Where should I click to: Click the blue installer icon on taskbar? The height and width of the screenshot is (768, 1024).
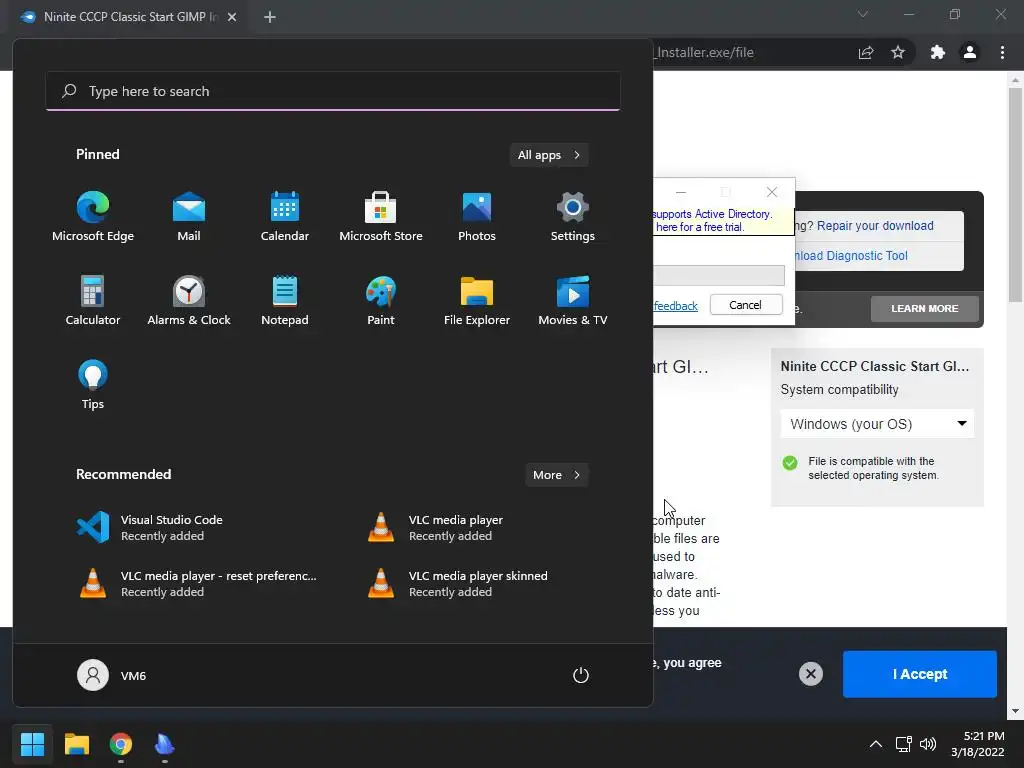165,744
